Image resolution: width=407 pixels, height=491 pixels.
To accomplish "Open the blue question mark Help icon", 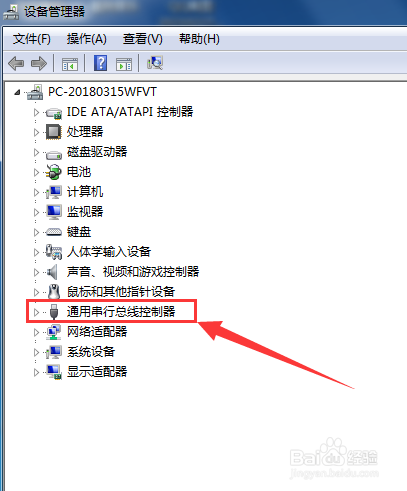I will pos(100,63).
